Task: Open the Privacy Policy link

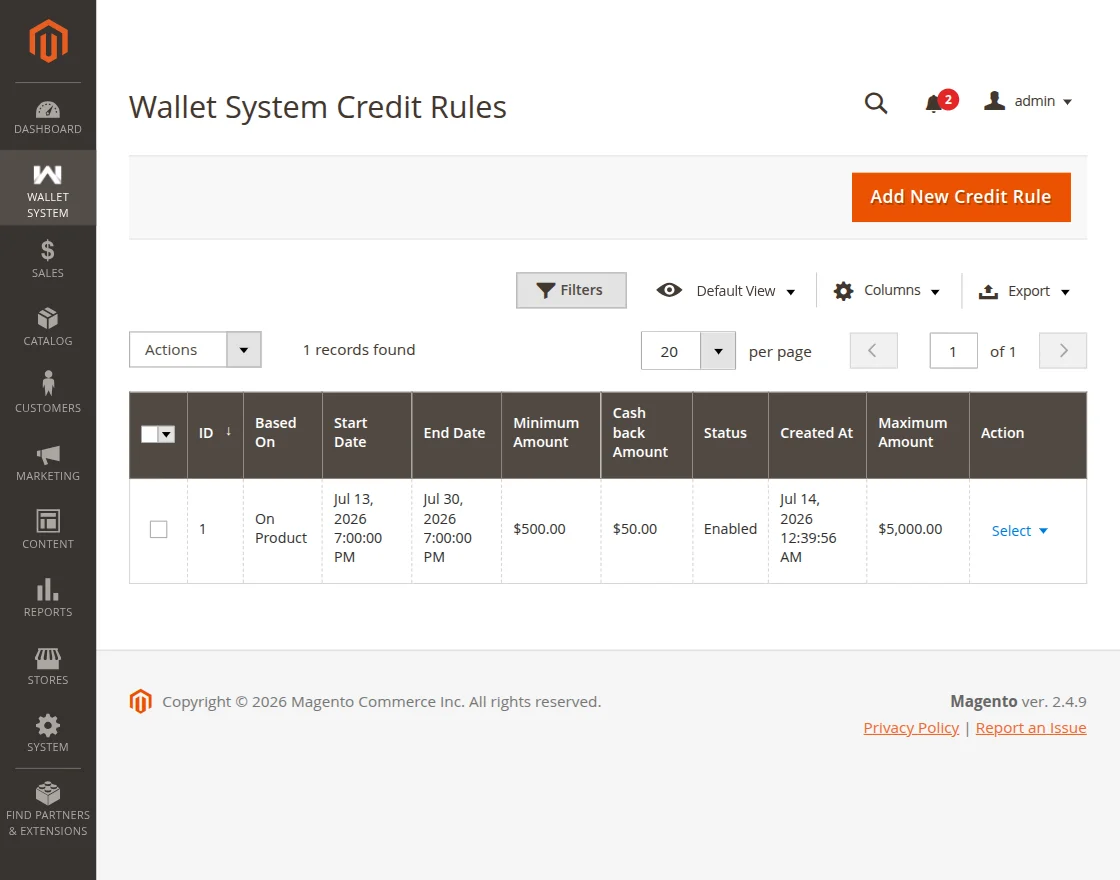Action: coord(911,728)
